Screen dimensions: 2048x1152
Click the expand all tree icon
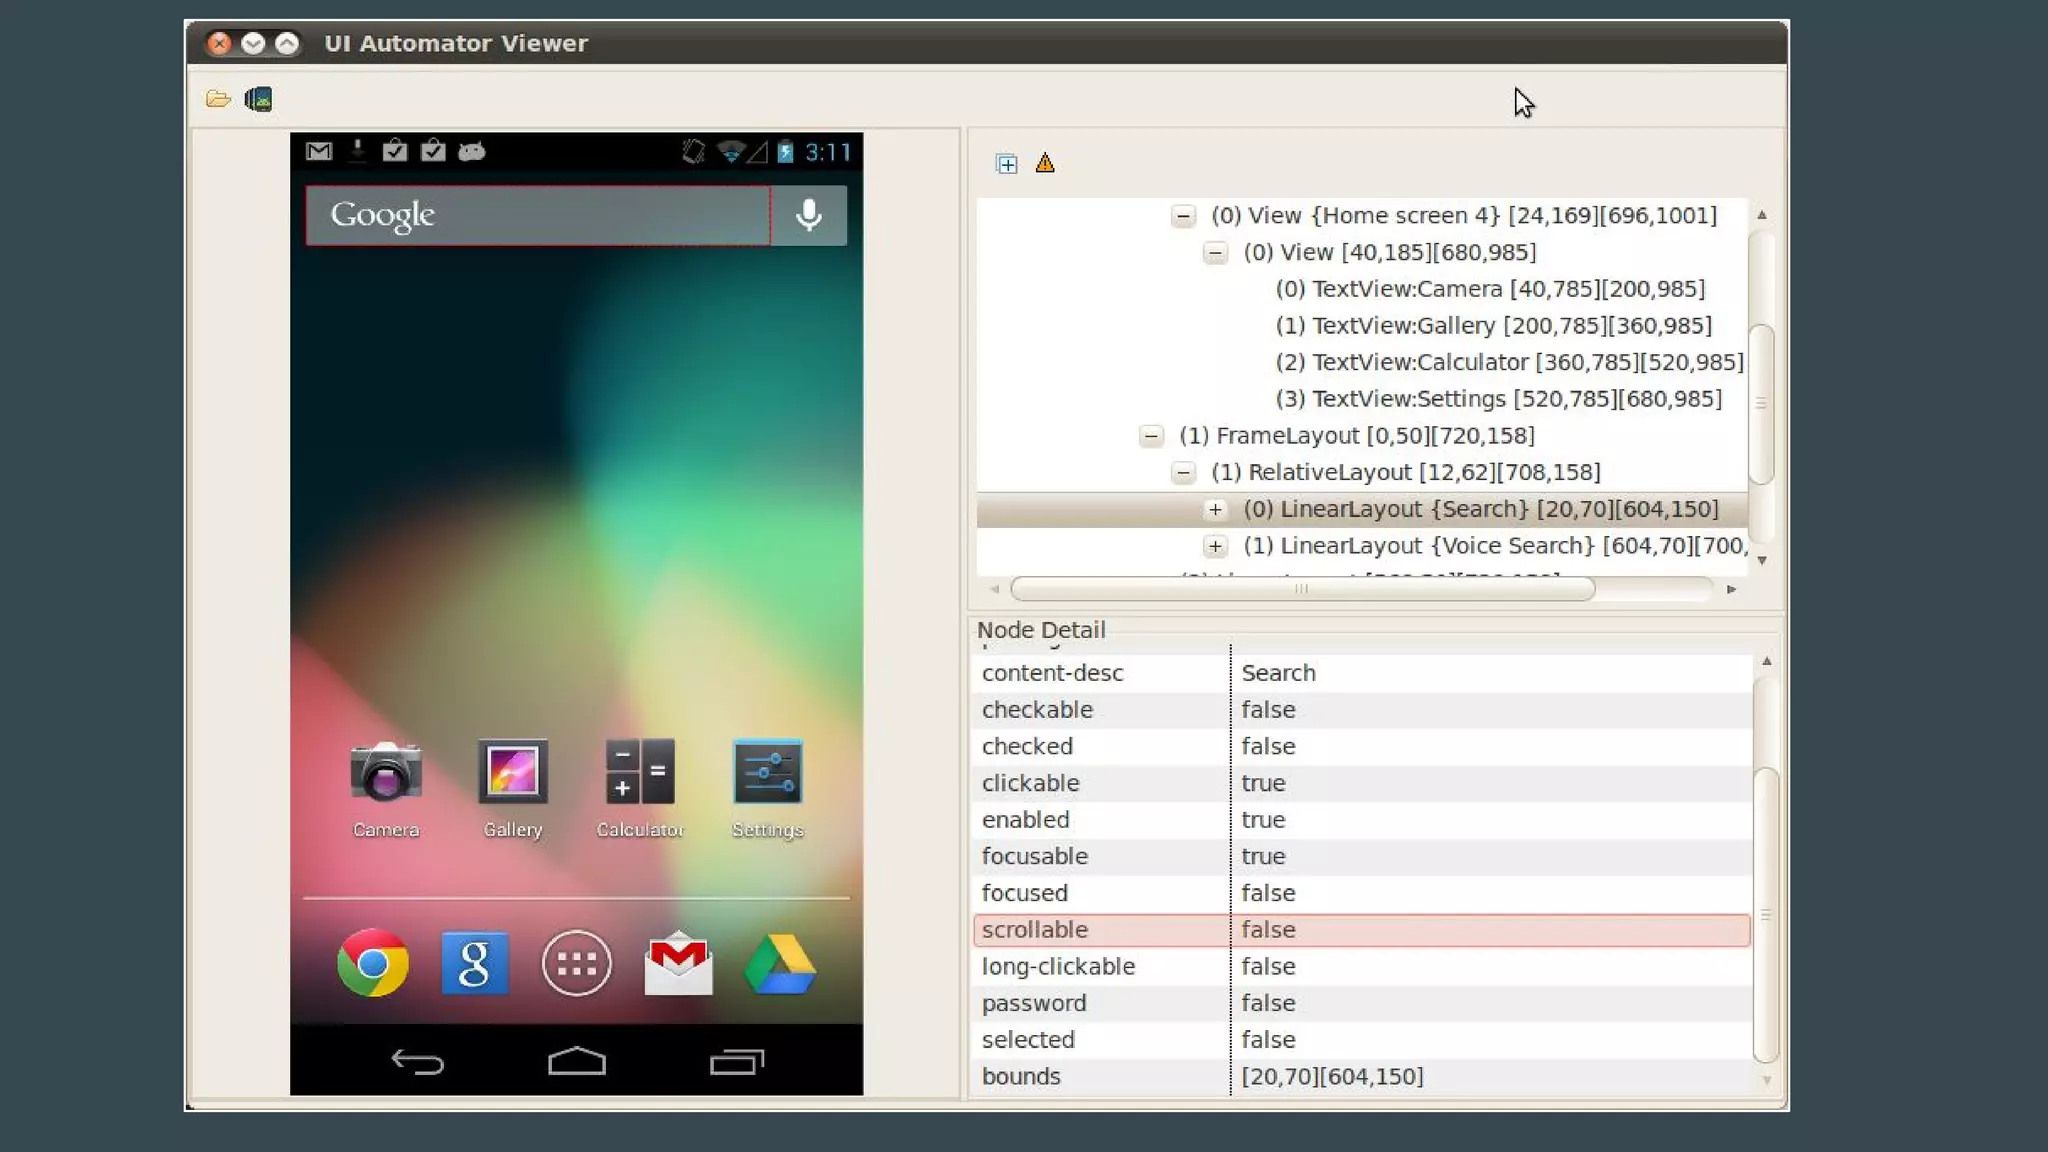[x=1007, y=164]
